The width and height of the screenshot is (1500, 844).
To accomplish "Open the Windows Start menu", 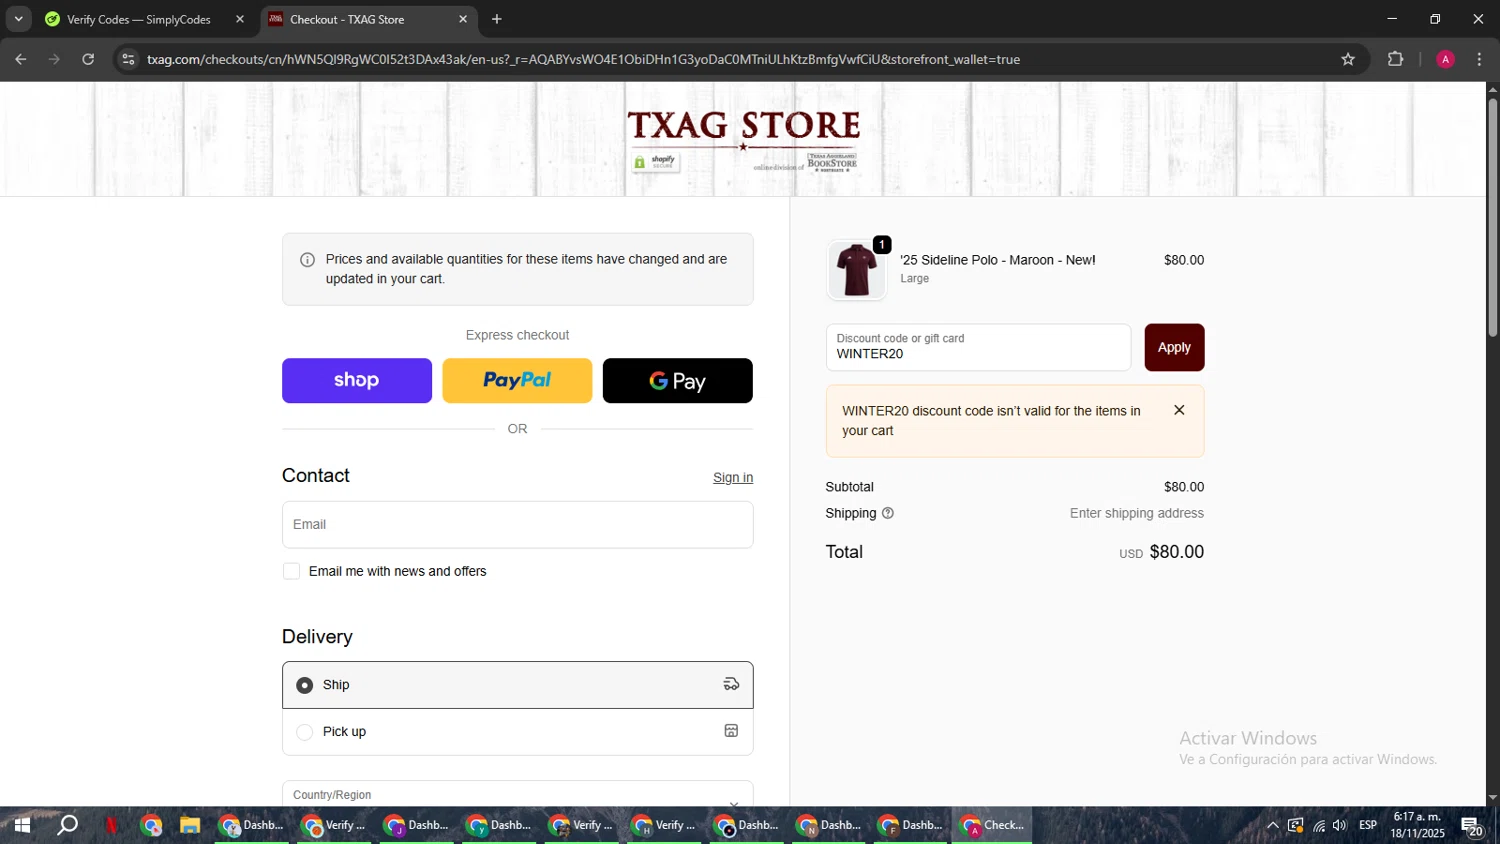I will [x=22, y=825].
